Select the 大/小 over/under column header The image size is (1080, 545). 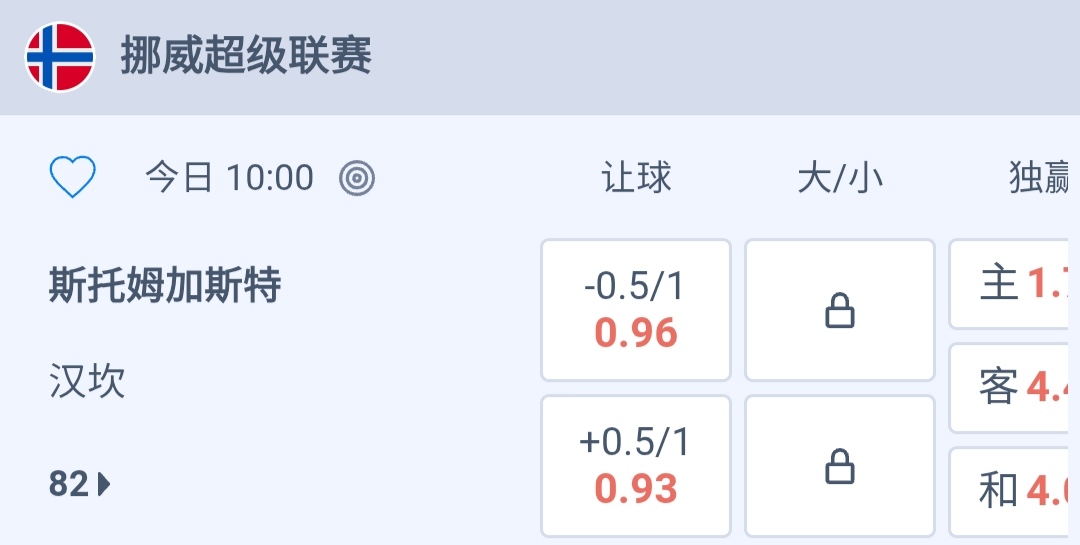pos(840,179)
